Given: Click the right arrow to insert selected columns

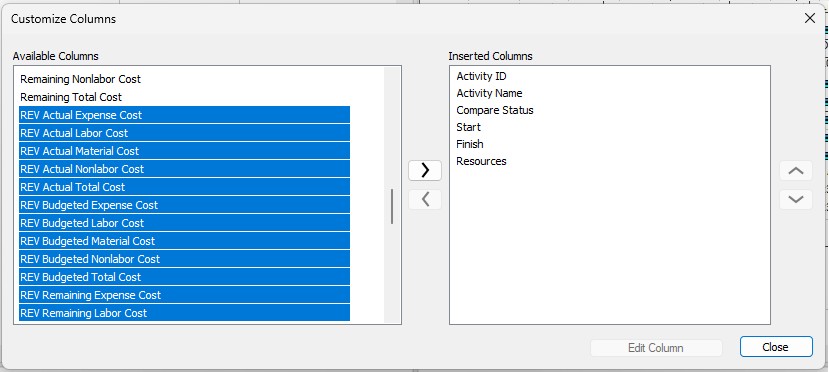Looking at the screenshot, I should point(425,170).
